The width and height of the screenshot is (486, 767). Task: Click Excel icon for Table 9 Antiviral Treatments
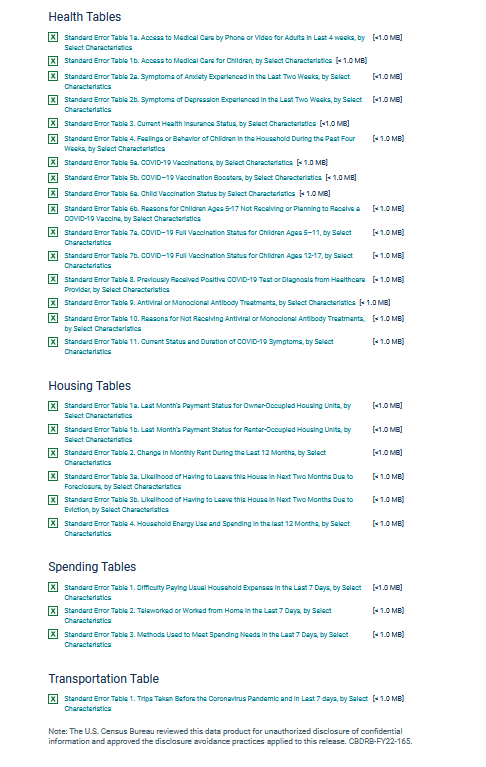coord(53,303)
